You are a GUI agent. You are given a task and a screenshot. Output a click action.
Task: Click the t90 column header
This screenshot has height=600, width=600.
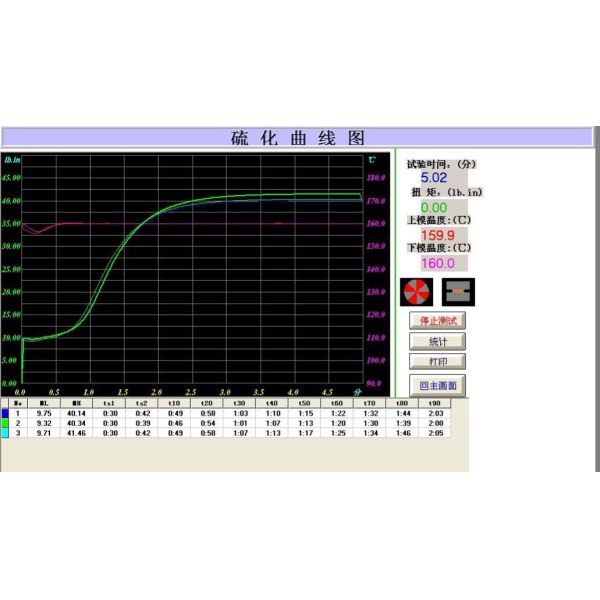436,402
